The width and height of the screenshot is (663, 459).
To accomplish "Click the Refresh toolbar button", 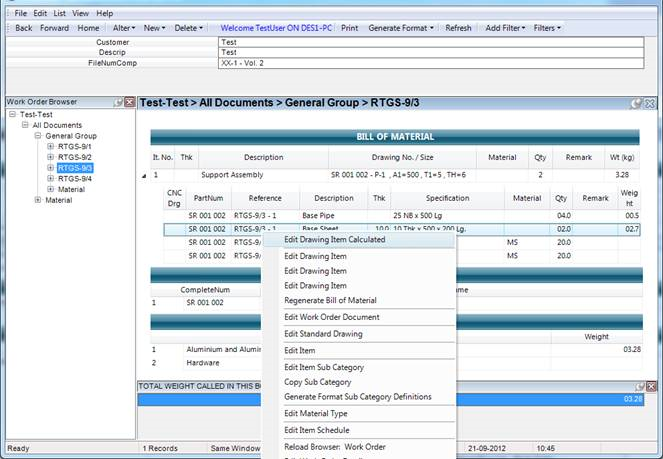I will 458,28.
